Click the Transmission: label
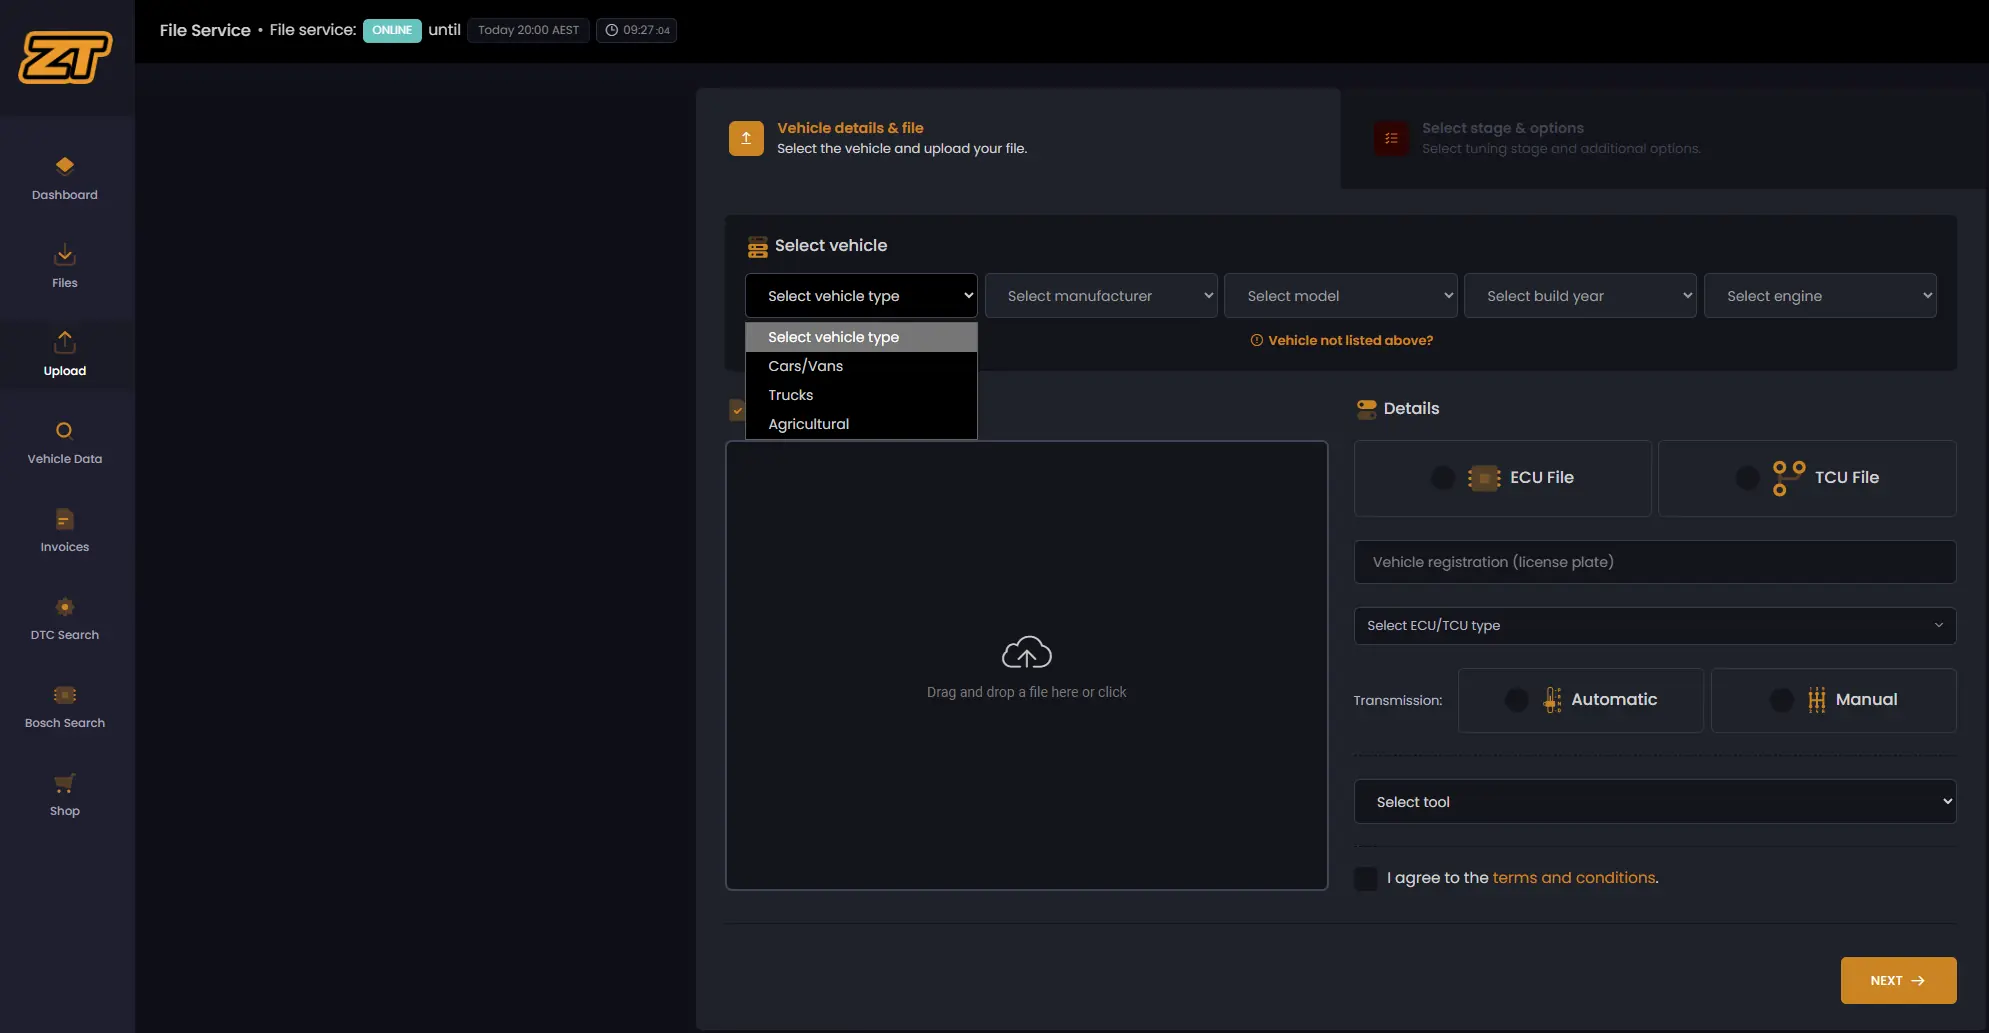 point(1398,700)
